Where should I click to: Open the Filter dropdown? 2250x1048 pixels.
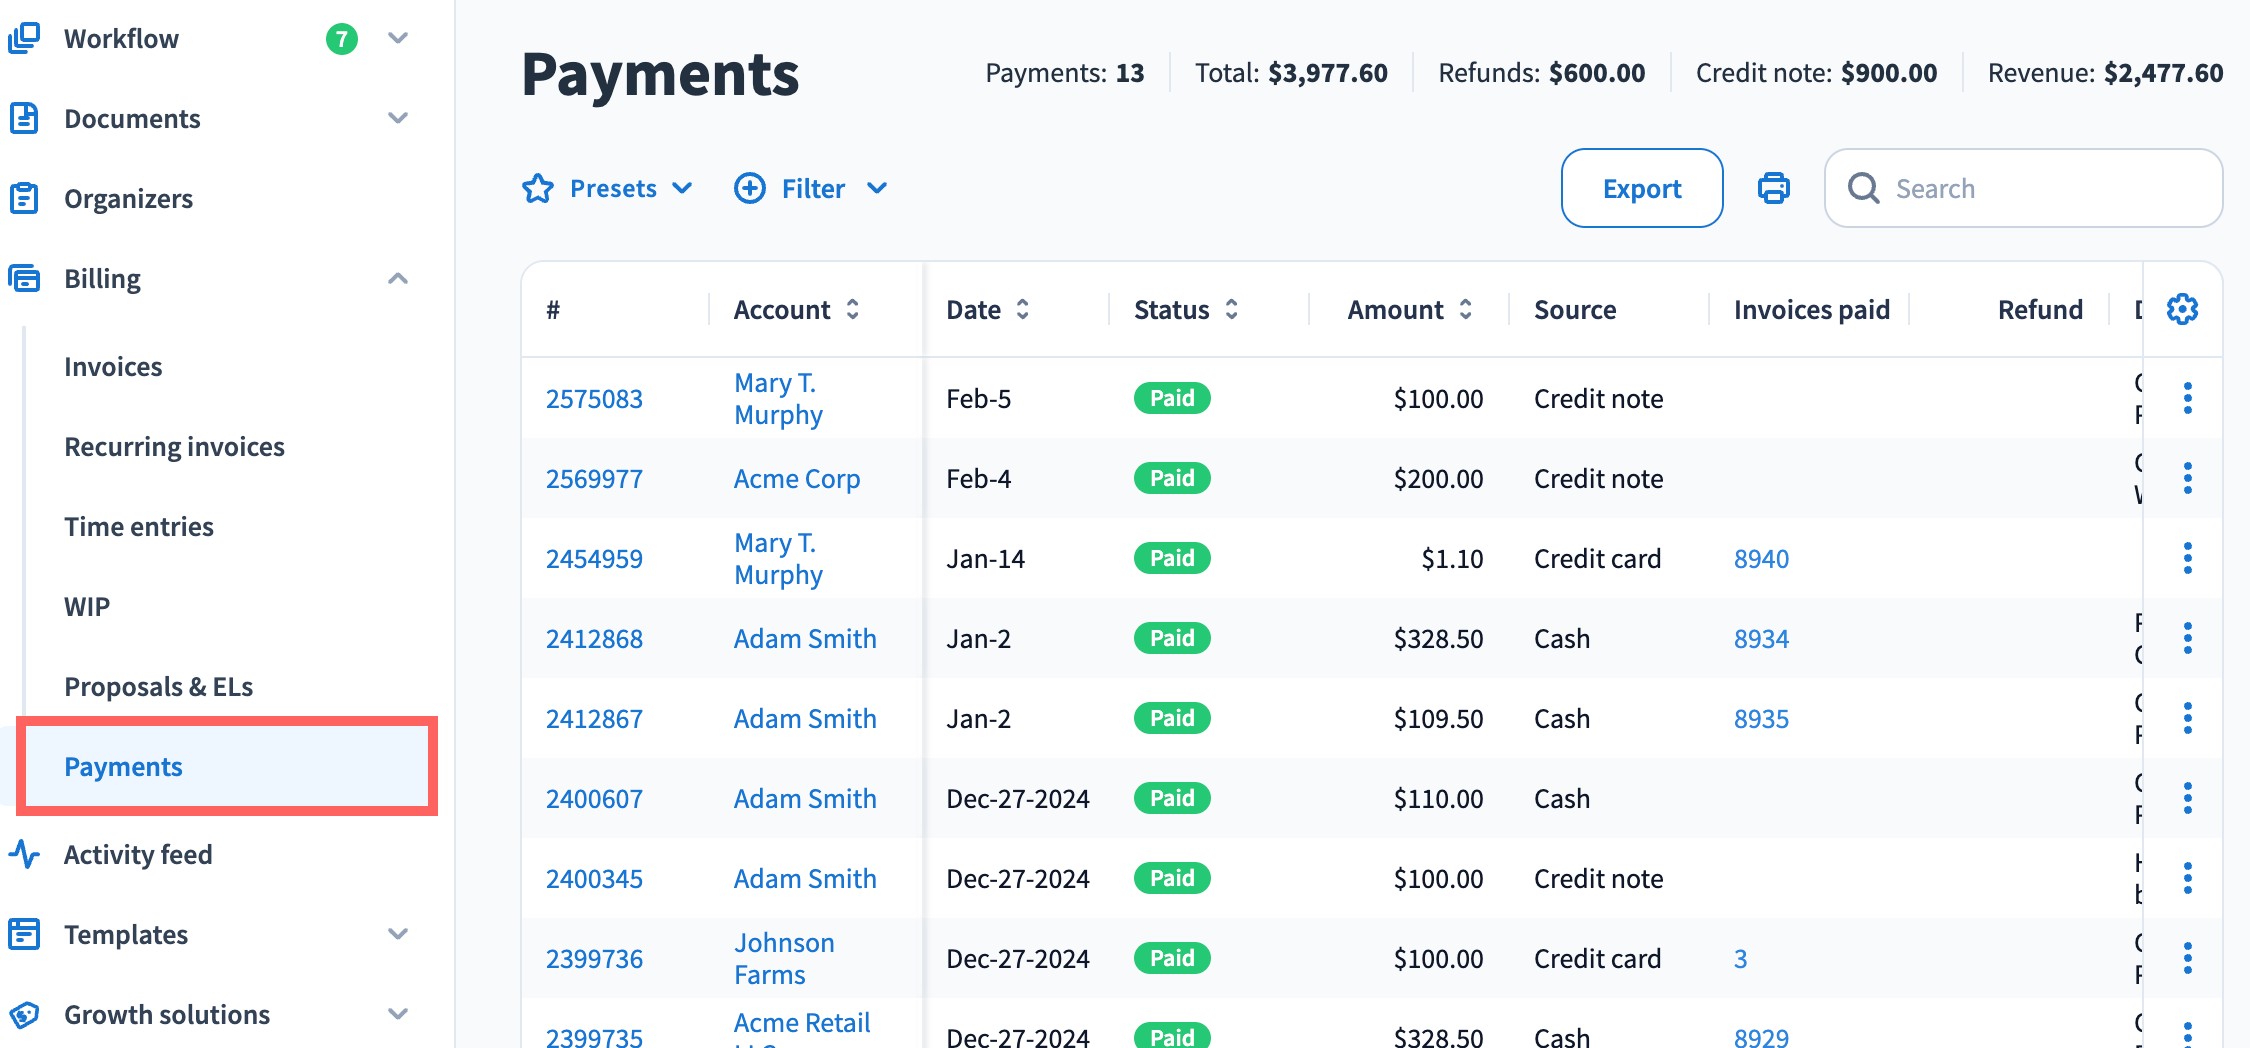pos(811,188)
